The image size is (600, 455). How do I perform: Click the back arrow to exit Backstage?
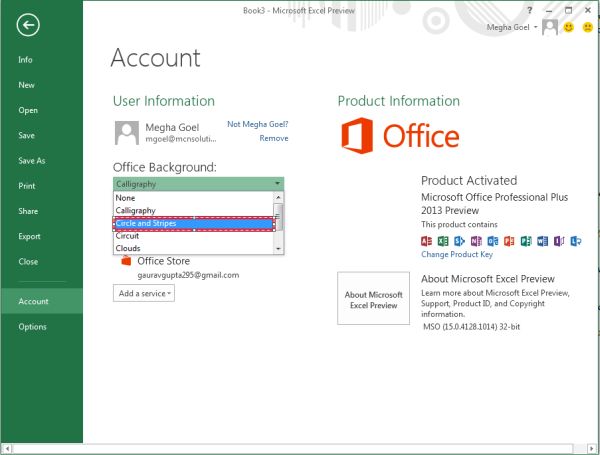[28, 25]
